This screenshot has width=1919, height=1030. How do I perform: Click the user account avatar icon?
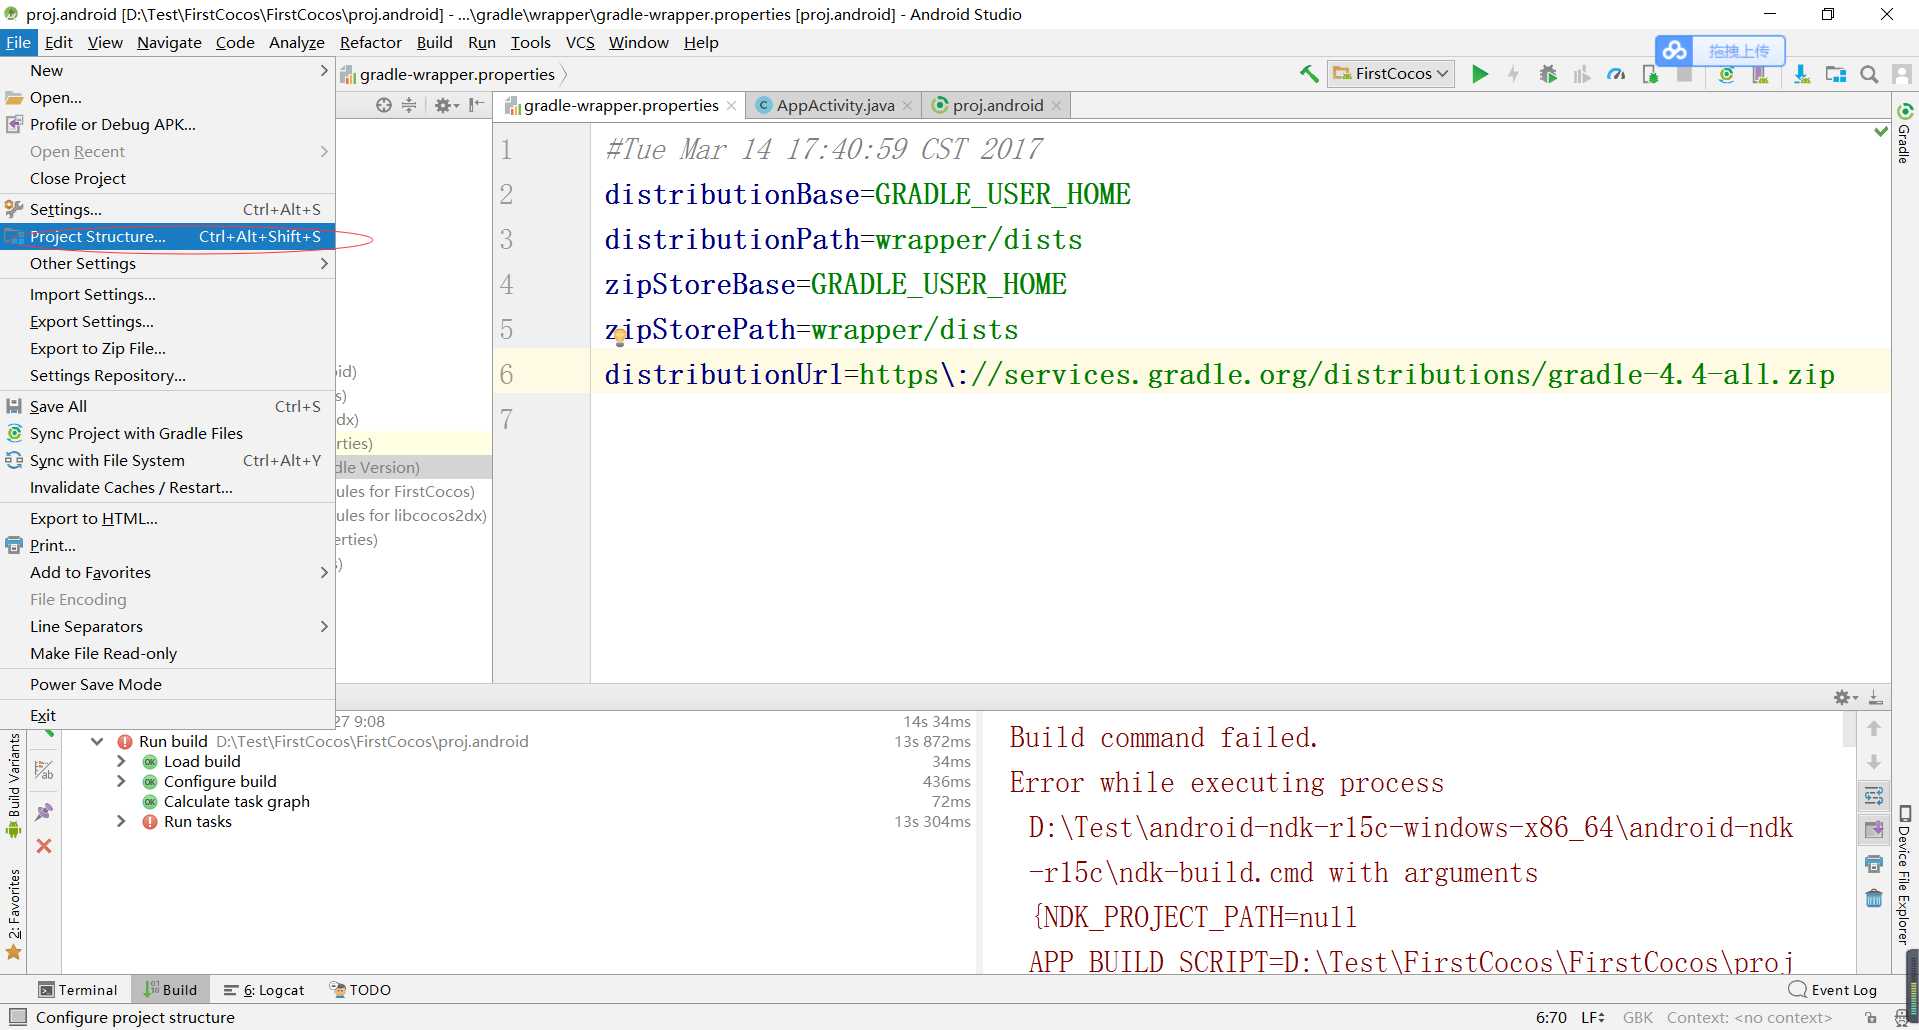point(1902,74)
